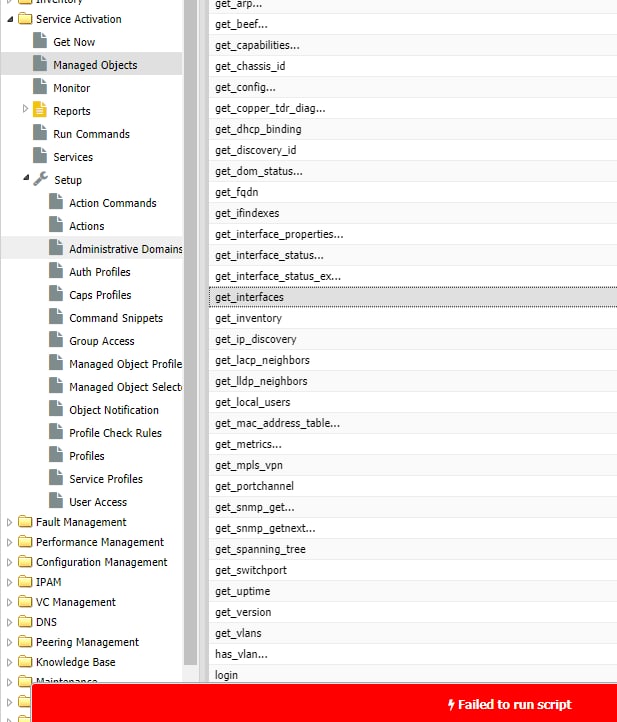Viewport: 617px width, 722px height.
Task: Click the Group Access page icon
Action: 56,340
